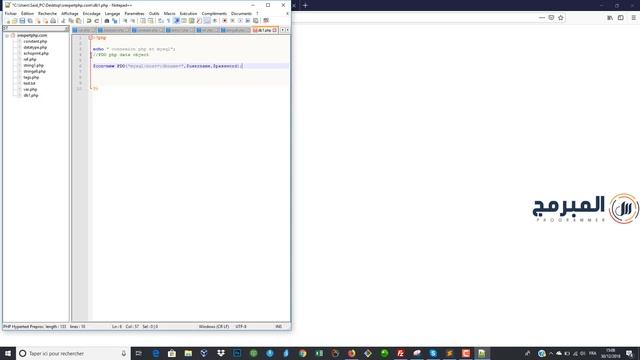Click the Windows (CR LF) status bar entry
The image size is (640, 360).
coord(214,327)
